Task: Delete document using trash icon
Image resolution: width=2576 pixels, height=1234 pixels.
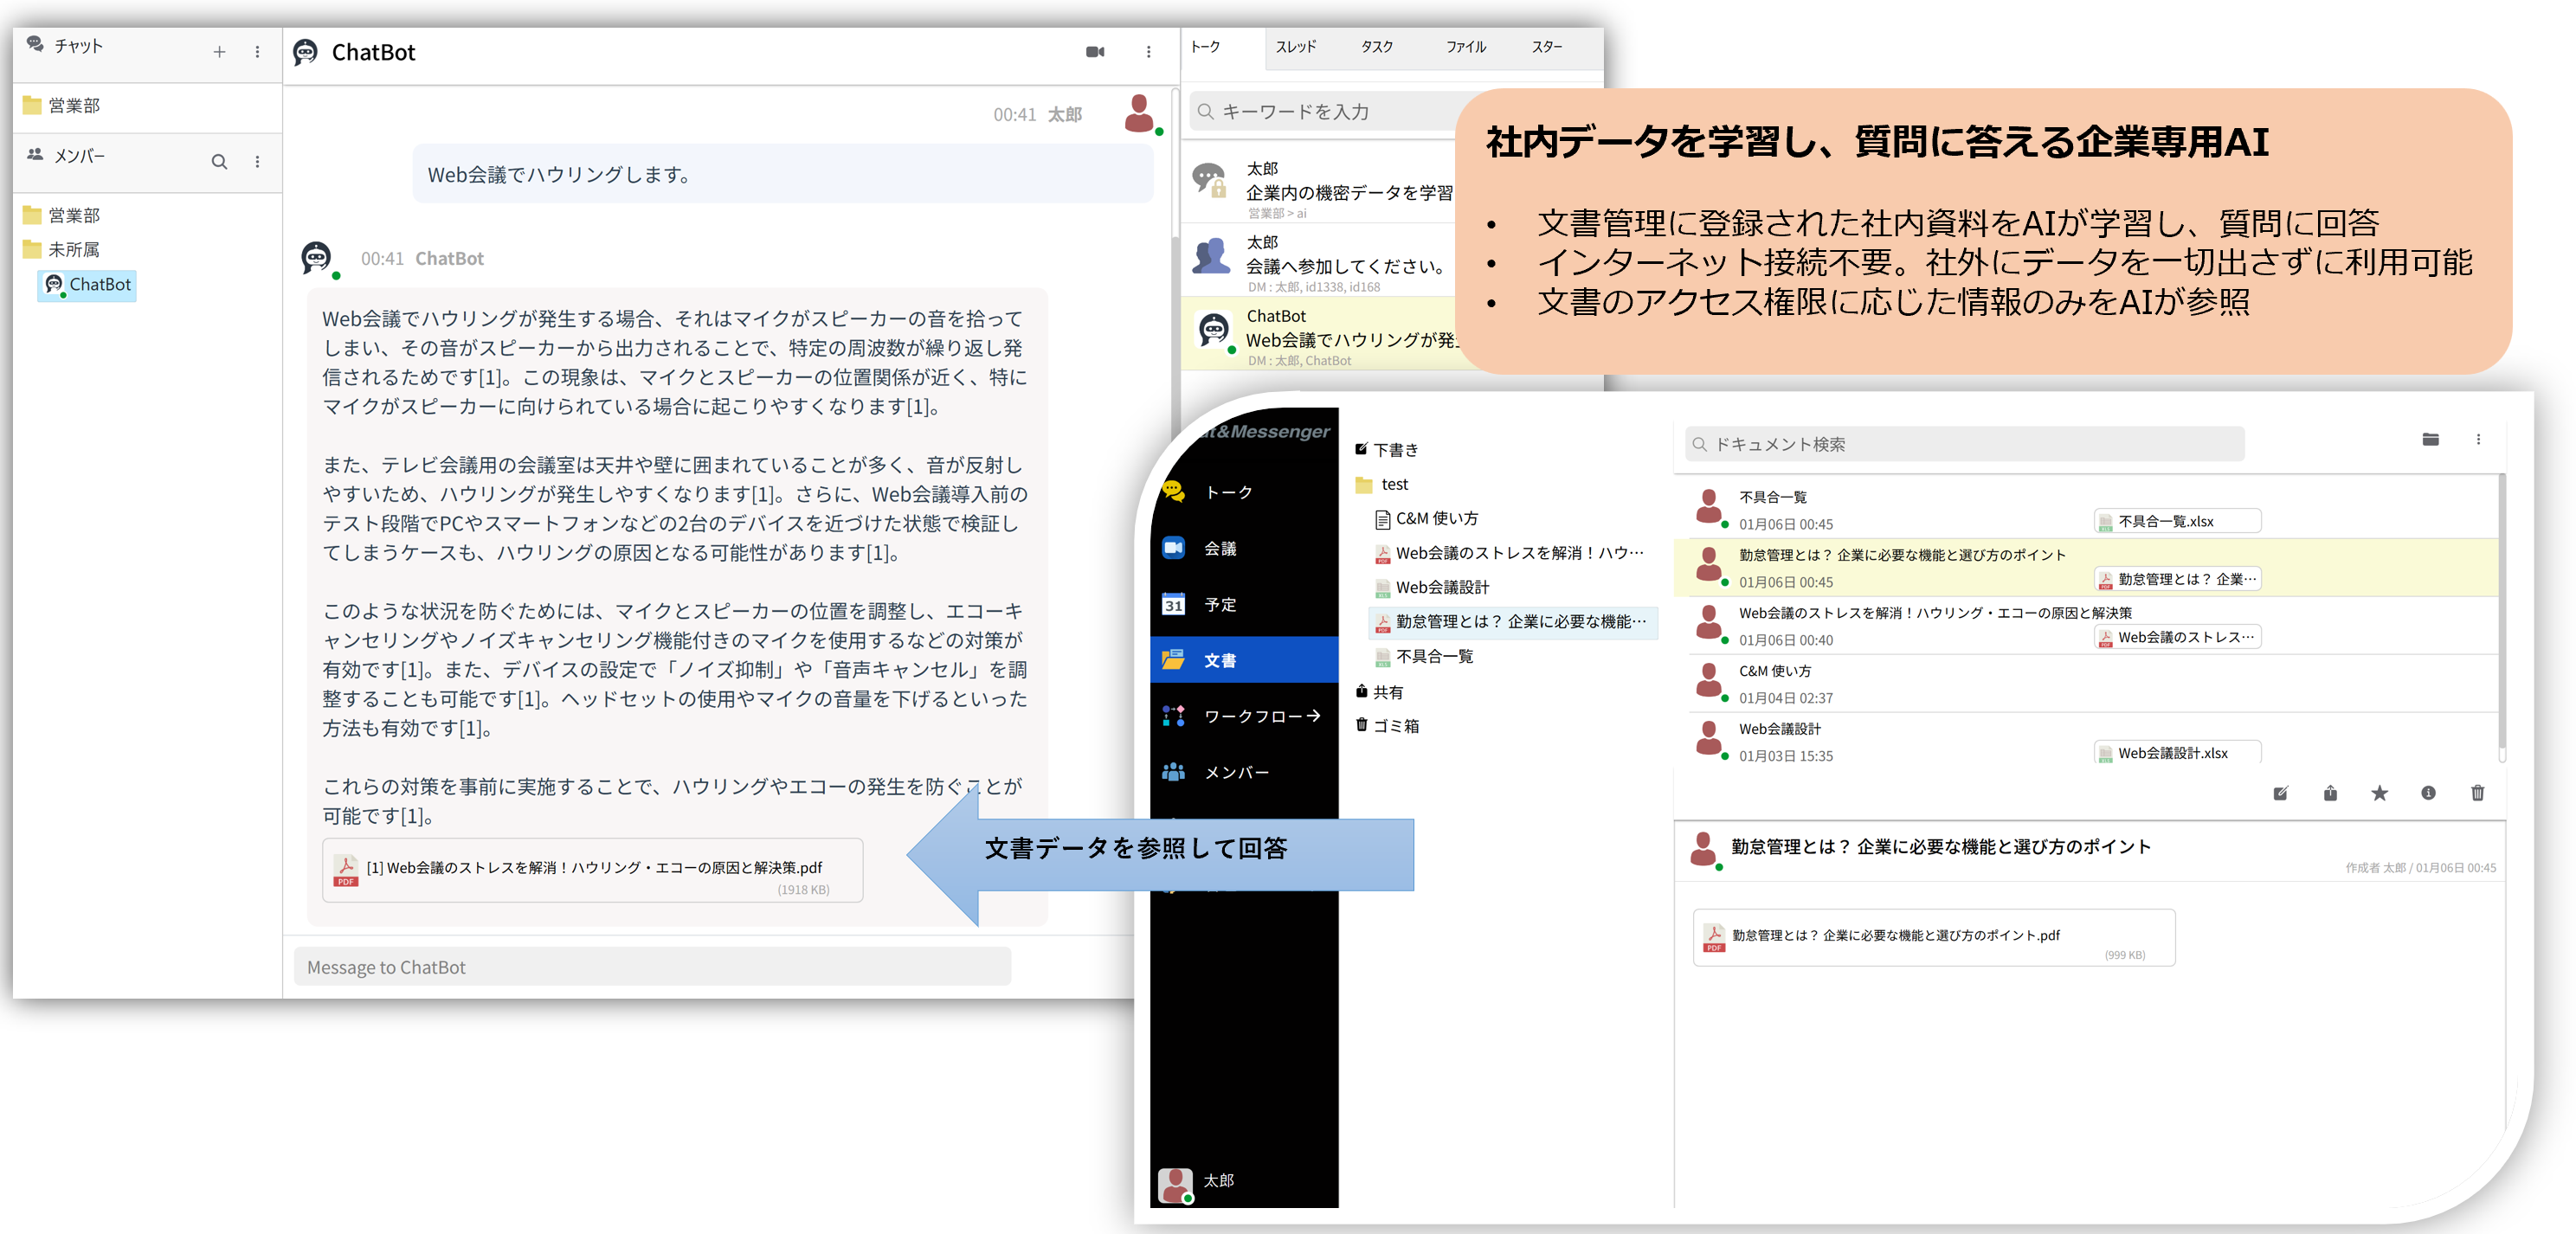Action: coord(2477,793)
